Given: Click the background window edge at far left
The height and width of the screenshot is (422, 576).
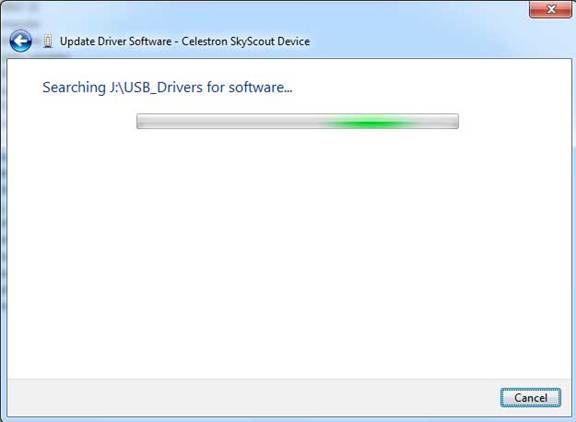Looking at the screenshot, I should click(3, 220).
